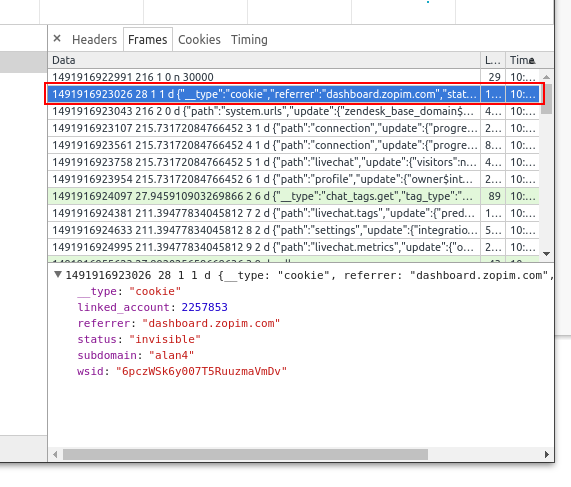
Task: Click the horizontal scrollbar right arrow
Action: pyautogui.click(x=547, y=454)
